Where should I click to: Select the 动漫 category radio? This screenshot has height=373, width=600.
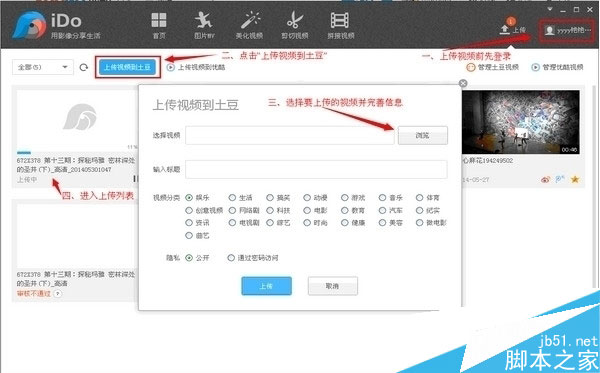coord(307,198)
